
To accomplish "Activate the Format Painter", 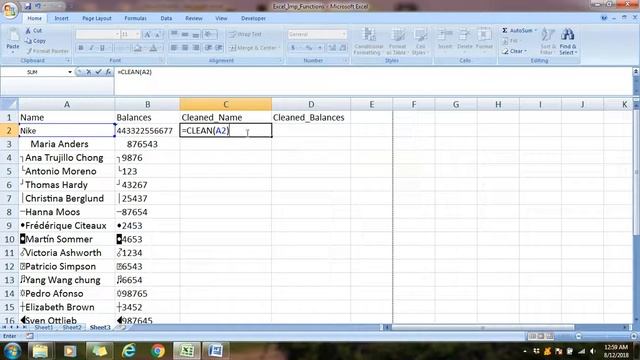I will pyautogui.click(x=47, y=51).
